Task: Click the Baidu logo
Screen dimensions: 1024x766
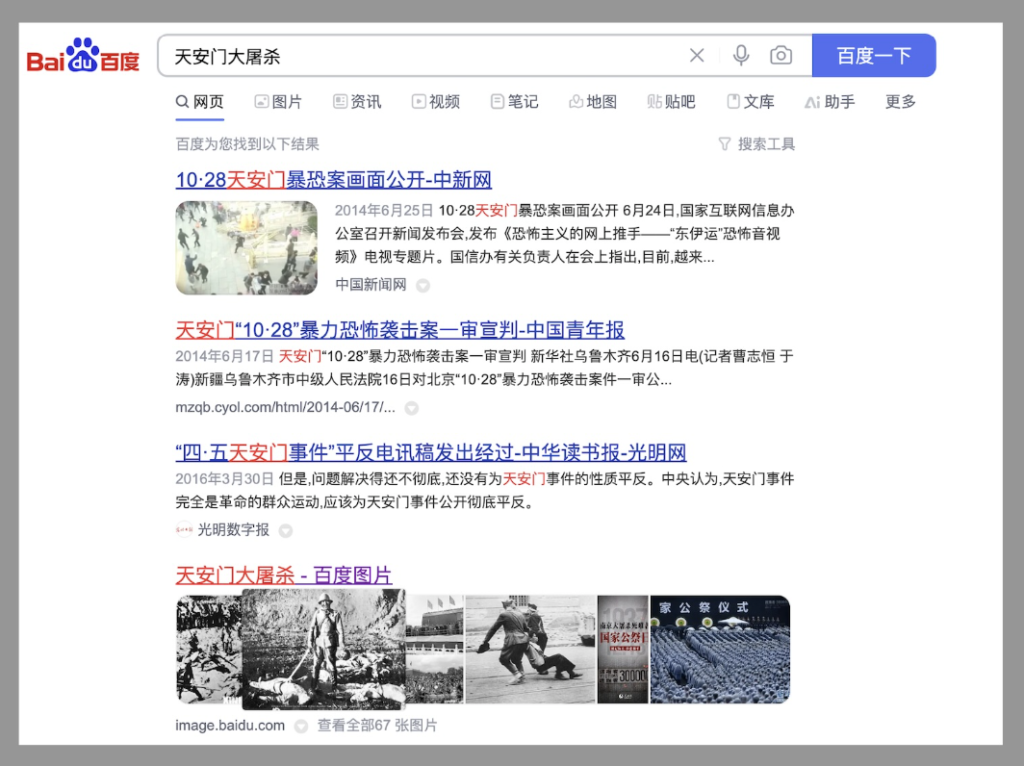Action: click(x=83, y=56)
